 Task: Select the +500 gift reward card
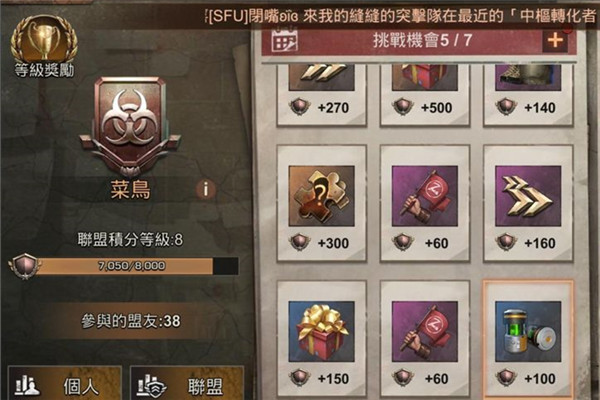425,95
